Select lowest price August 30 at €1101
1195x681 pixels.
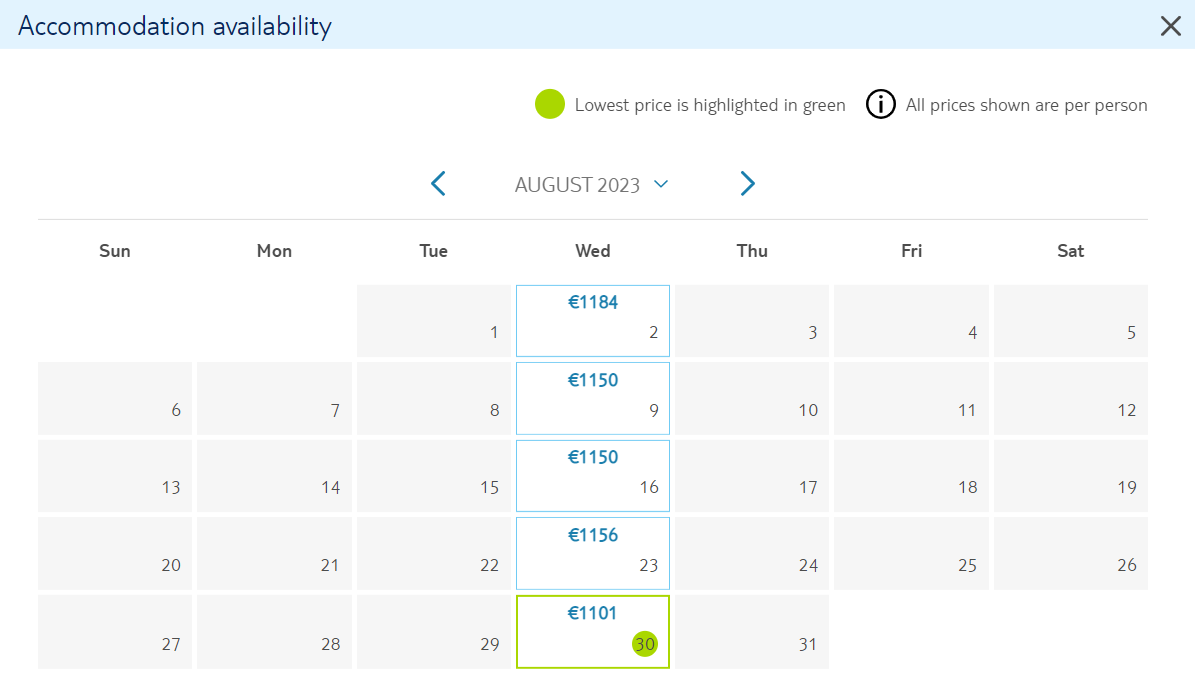(593, 632)
